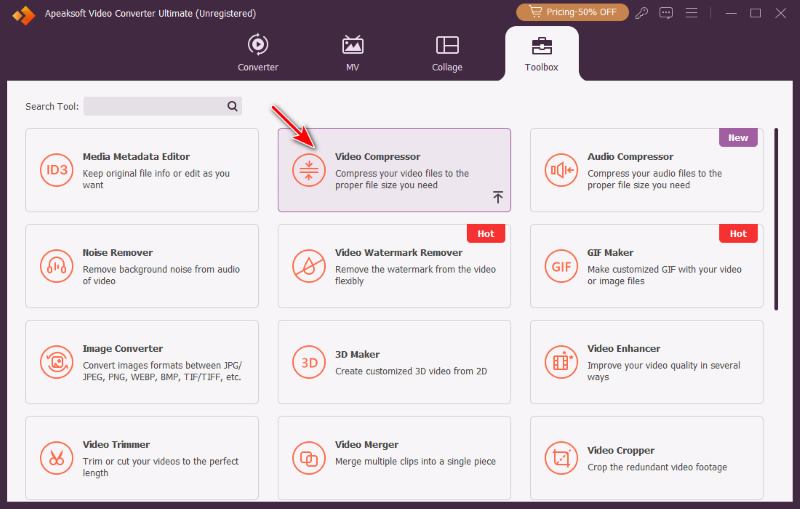Open the Video Enhancer icon
This screenshot has height=509, width=800.
click(x=561, y=362)
